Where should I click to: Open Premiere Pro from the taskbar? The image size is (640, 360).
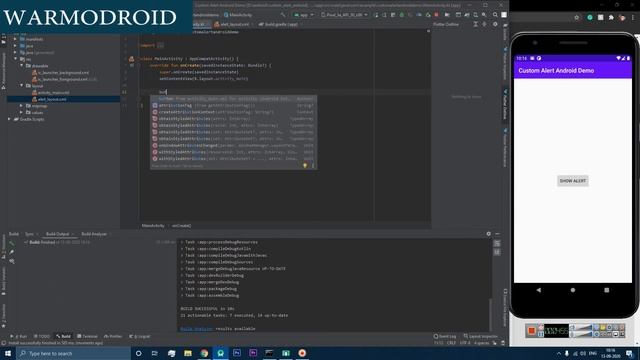coord(253,353)
